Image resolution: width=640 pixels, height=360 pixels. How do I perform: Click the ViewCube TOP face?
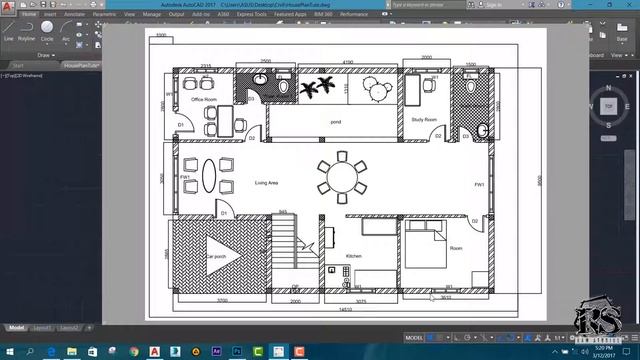[x=609, y=106]
